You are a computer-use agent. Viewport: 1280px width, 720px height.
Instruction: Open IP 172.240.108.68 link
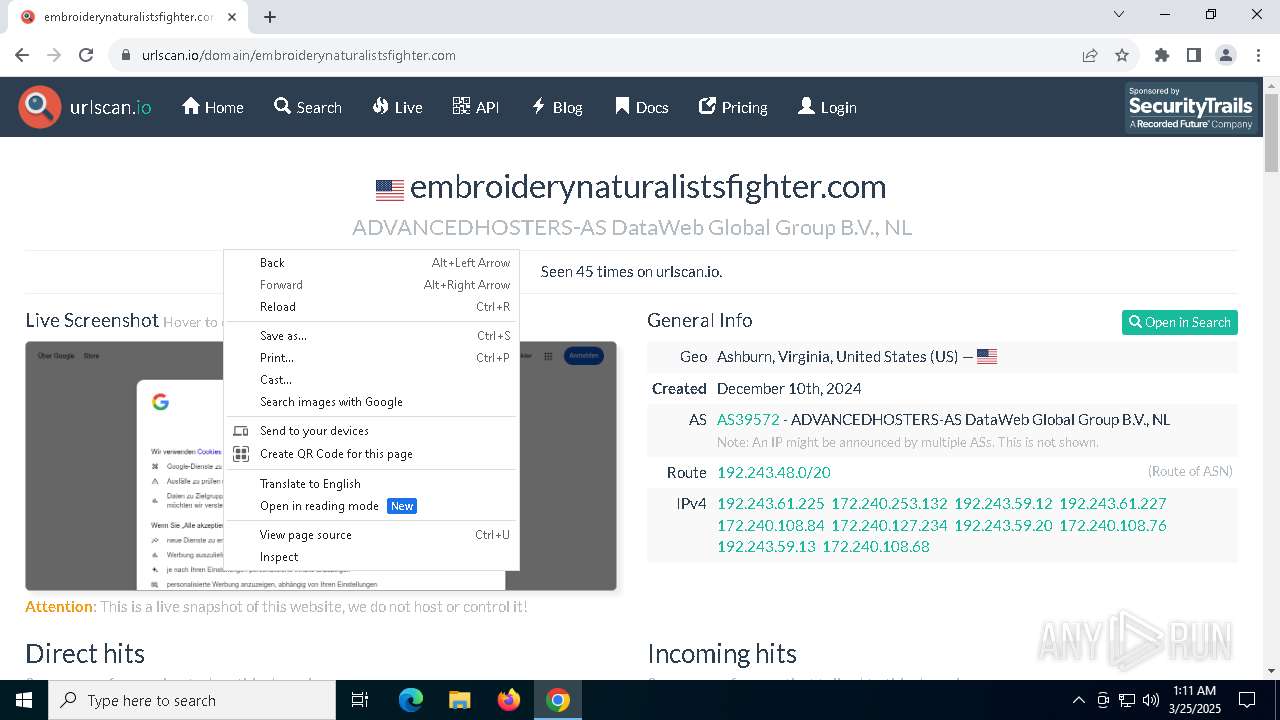tap(876, 547)
